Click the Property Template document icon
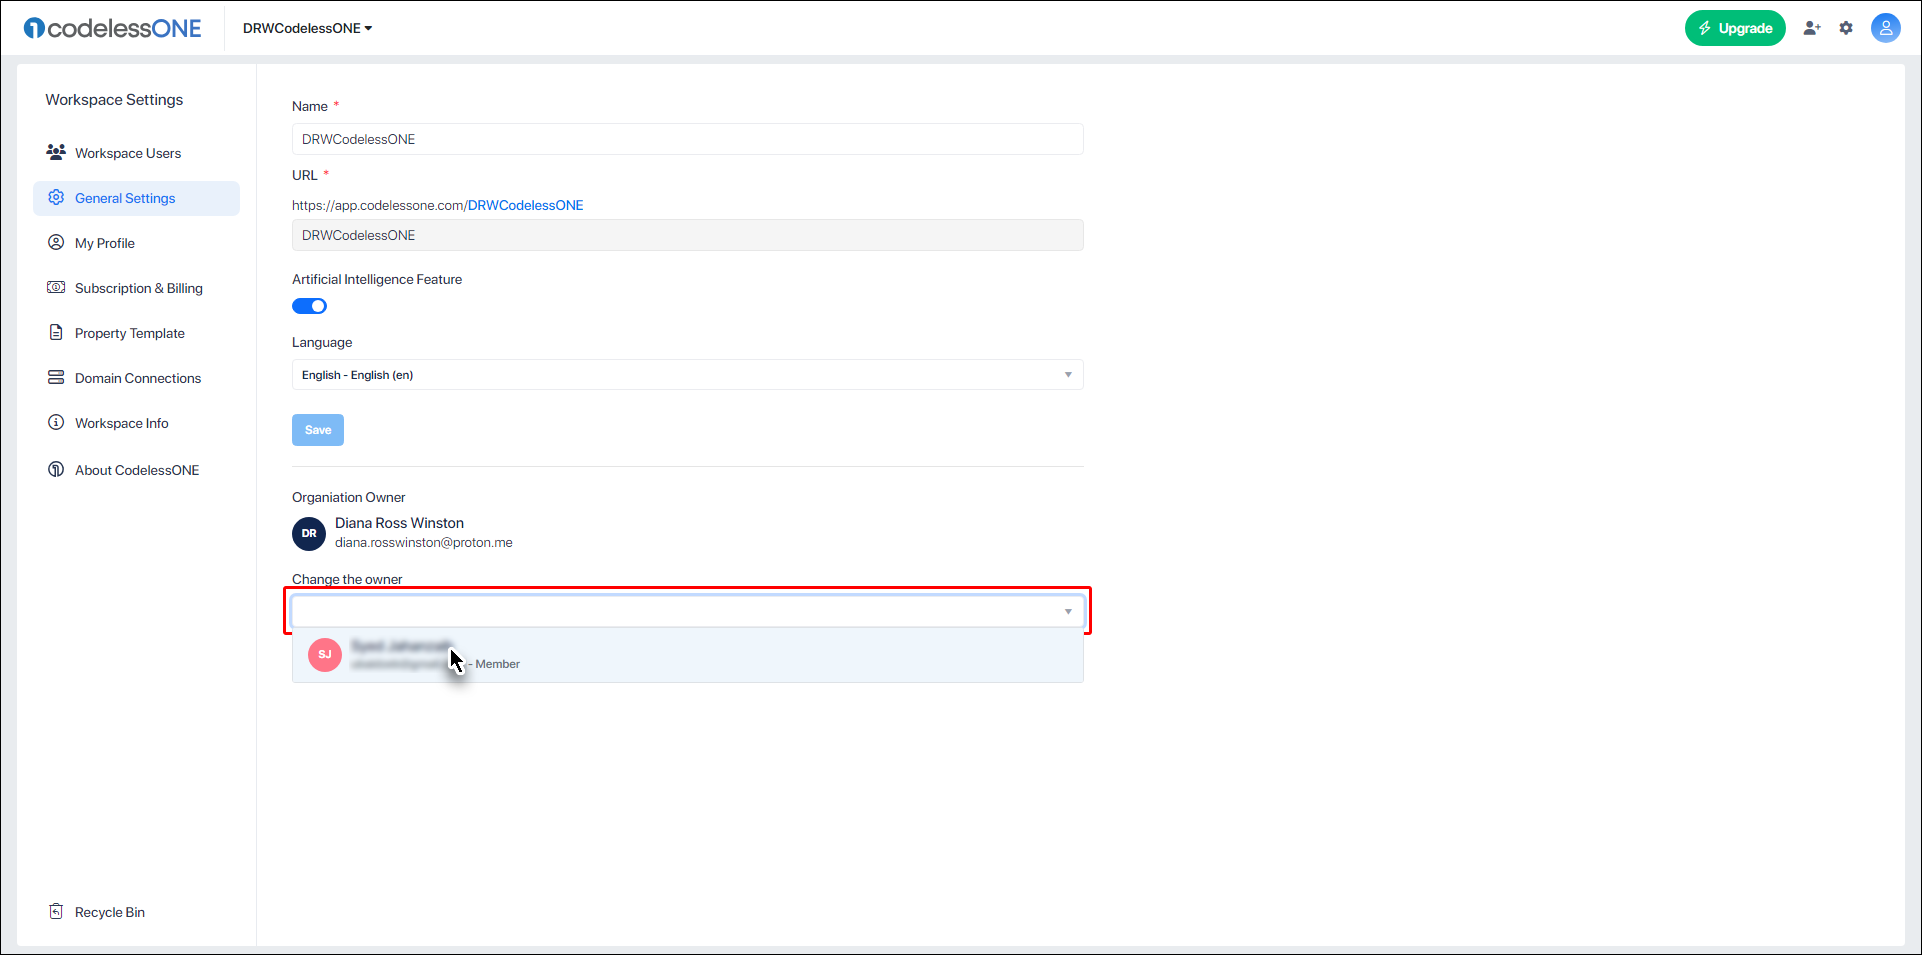The width and height of the screenshot is (1922, 955). (x=56, y=332)
